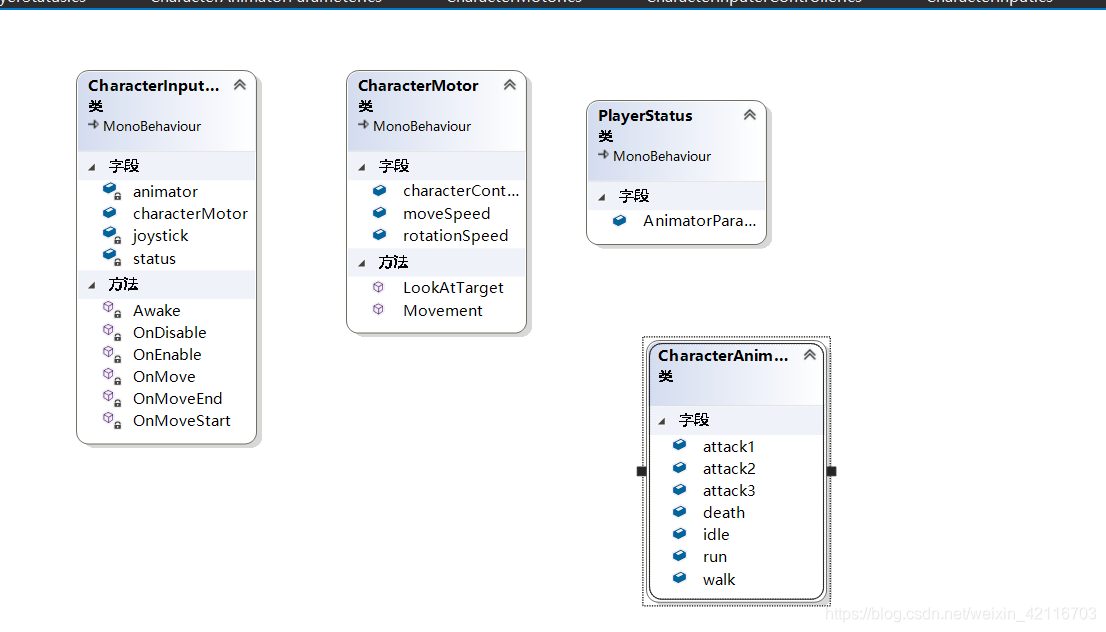Click the attack3 field icon
The image size is (1106, 632).
click(x=679, y=489)
